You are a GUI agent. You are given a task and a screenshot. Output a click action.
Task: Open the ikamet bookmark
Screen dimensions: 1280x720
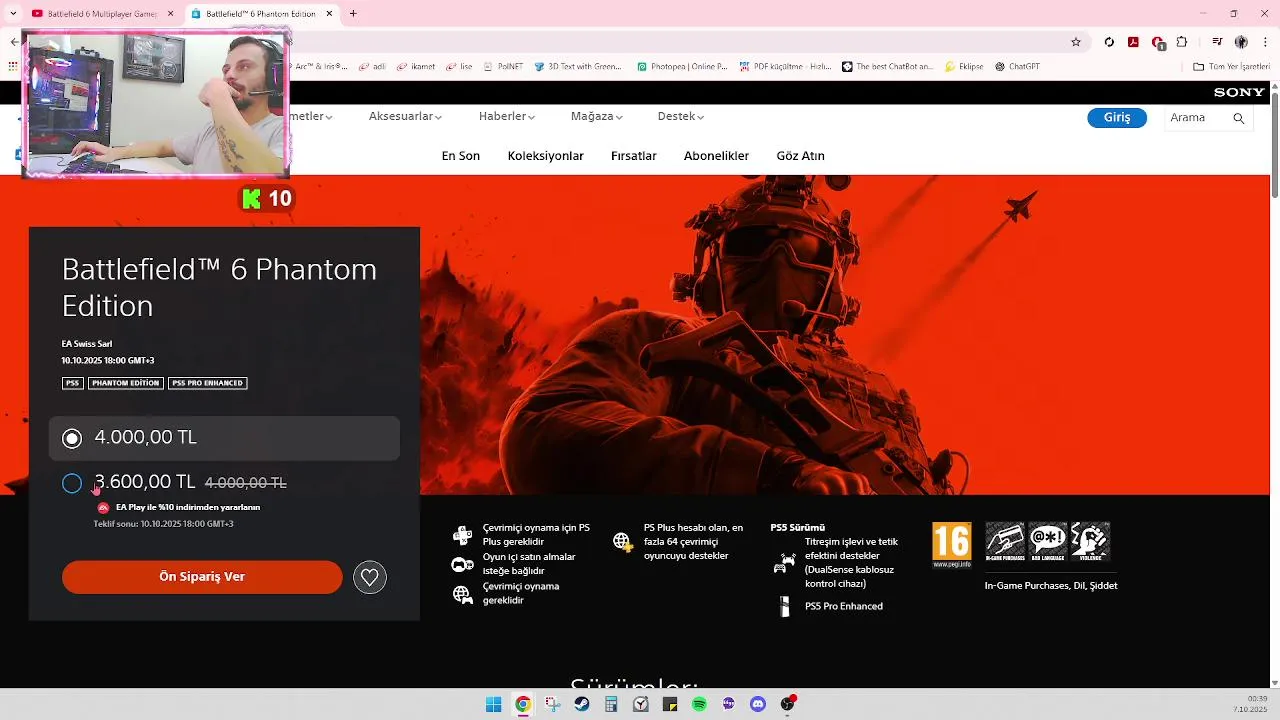[416, 67]
